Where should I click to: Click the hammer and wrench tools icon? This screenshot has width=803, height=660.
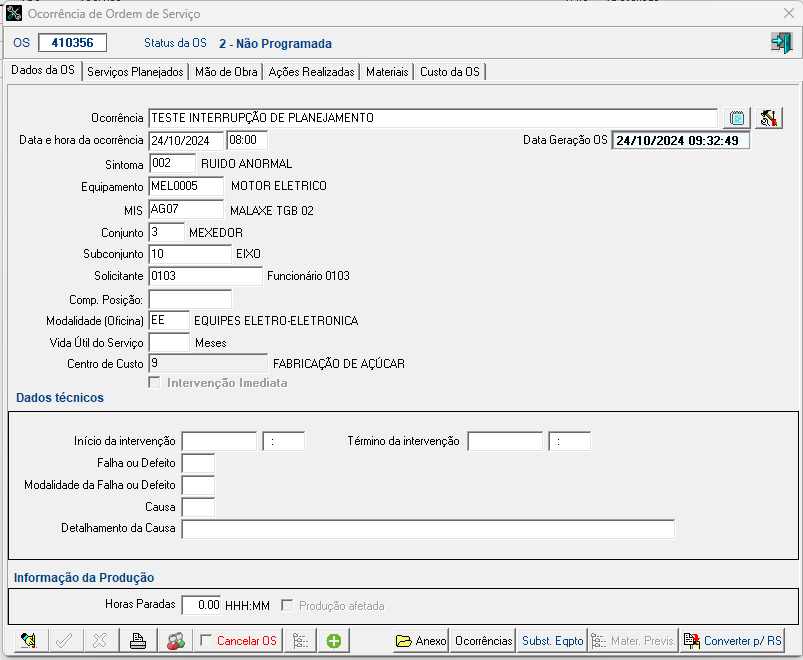click(769, 118)
